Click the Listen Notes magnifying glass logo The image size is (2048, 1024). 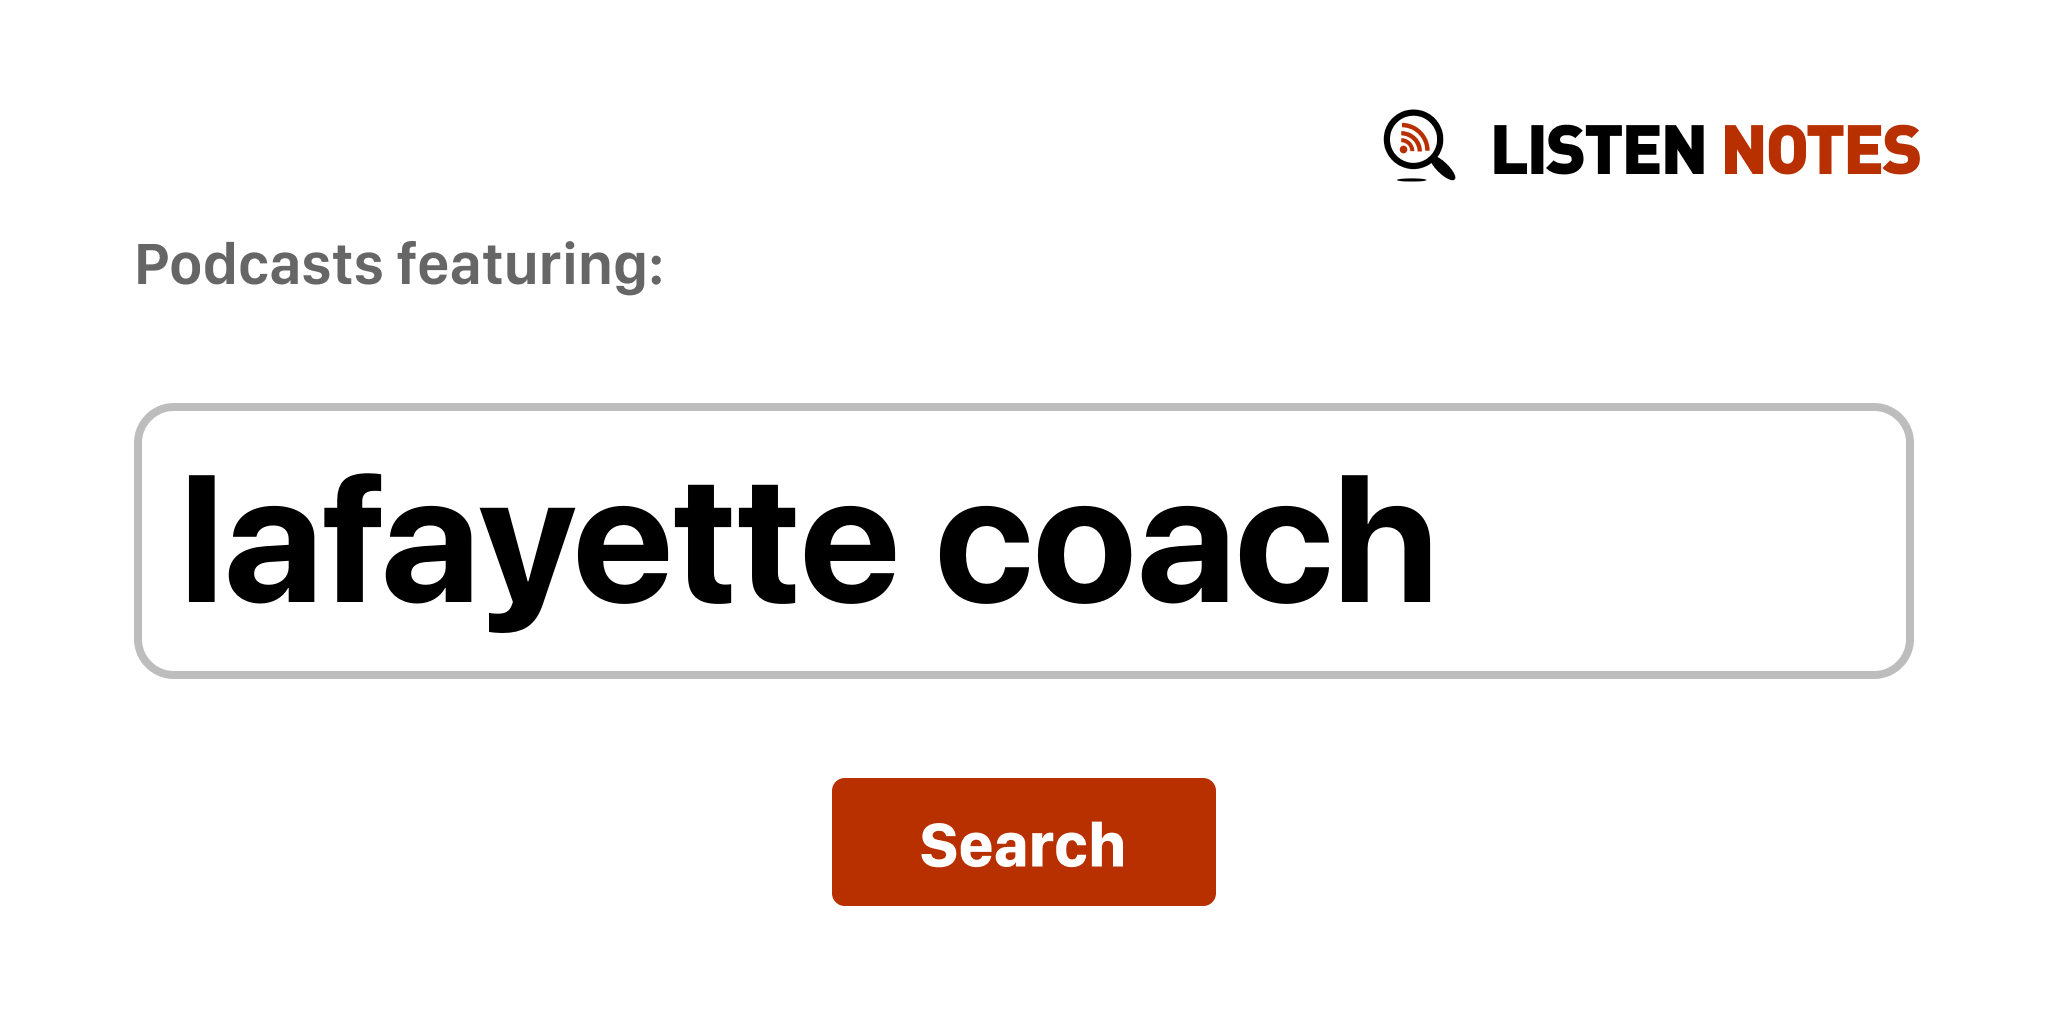1417,144
